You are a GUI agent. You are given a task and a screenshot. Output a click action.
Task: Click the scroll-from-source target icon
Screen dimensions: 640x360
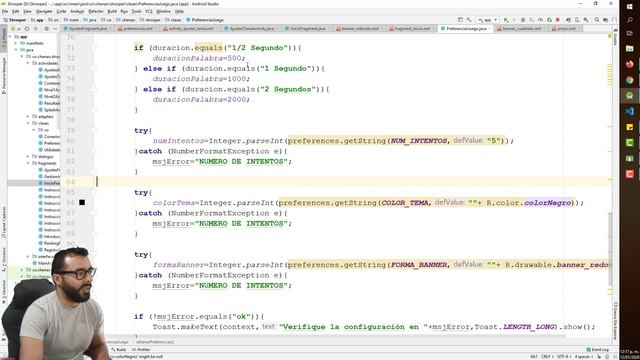(x=27, y=29)
